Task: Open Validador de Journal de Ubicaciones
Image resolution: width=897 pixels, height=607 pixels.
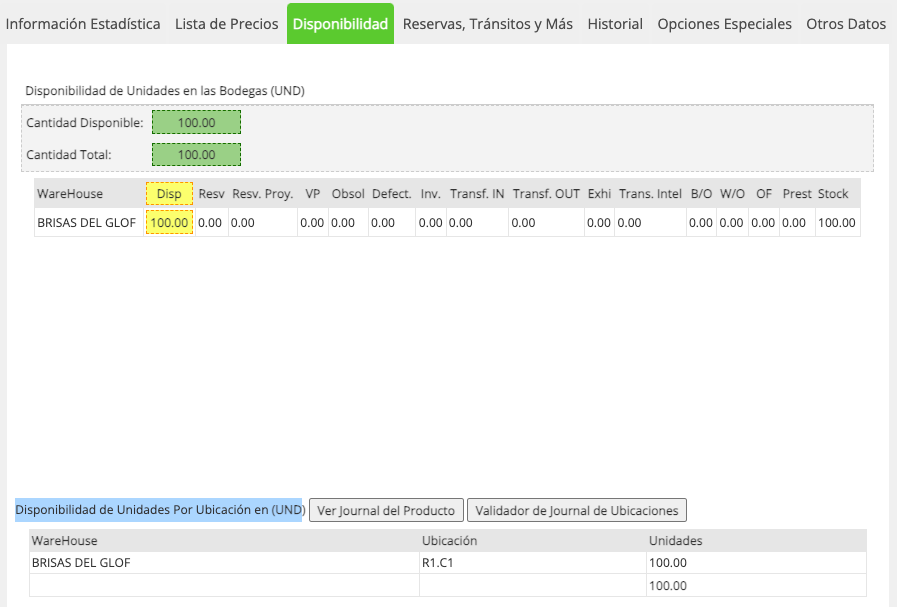Action: coord(577,510)
